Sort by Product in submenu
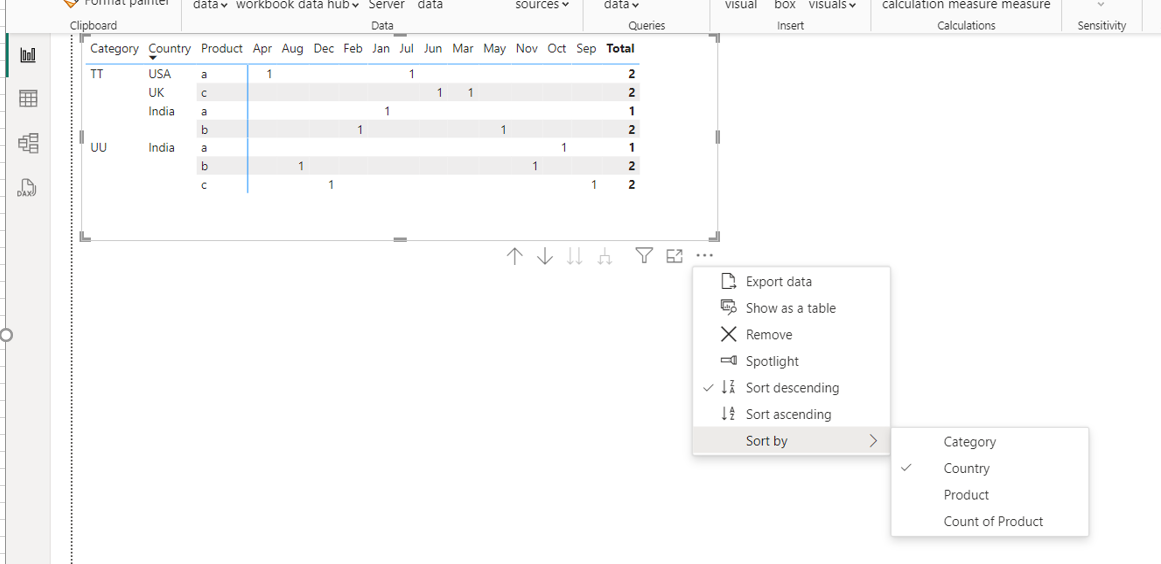This screenshot has width=1161, height=564. pos(990,495)
